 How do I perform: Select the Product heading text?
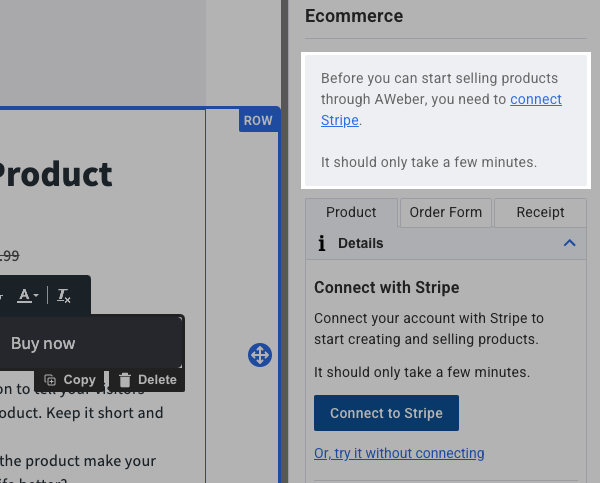coord(55,174)
